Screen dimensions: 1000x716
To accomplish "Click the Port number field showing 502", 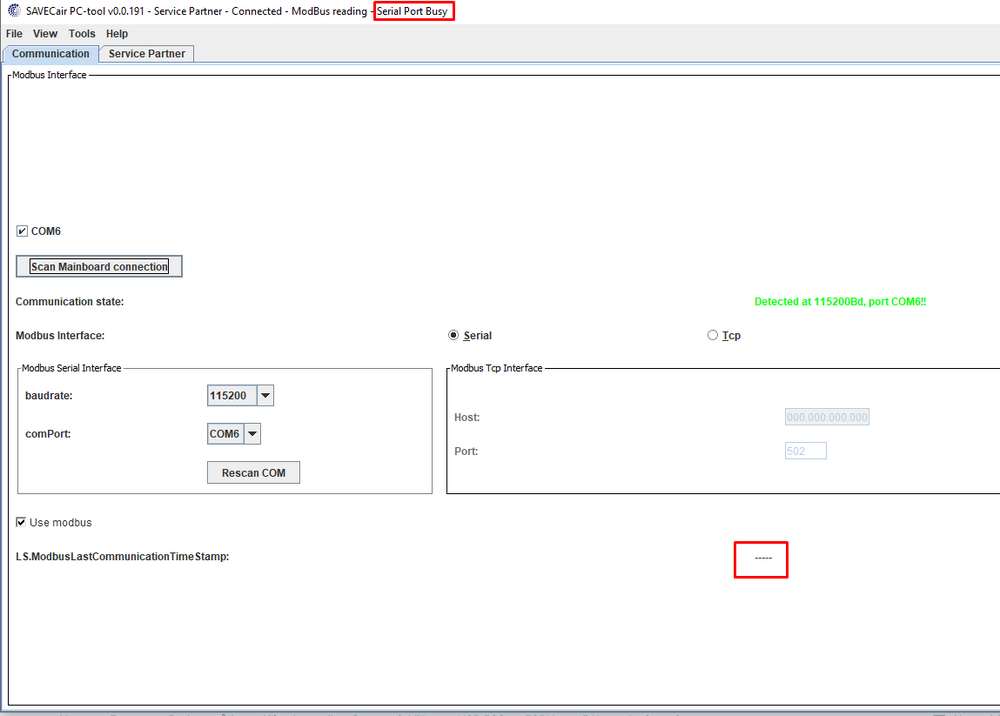I will [805, 451].
